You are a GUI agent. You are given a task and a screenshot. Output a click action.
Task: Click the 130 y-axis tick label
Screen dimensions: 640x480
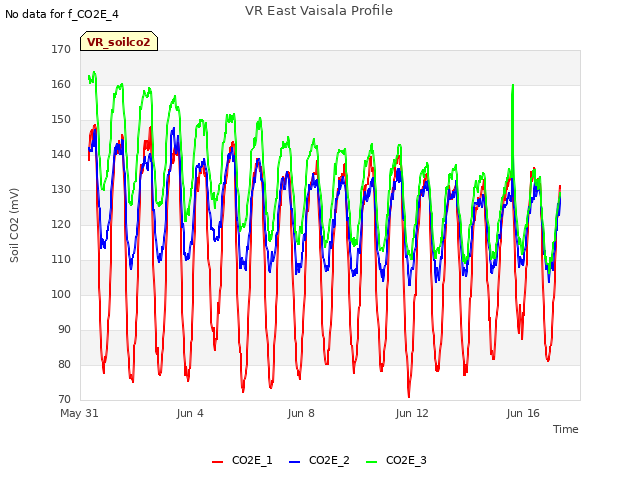coord(61,190)
